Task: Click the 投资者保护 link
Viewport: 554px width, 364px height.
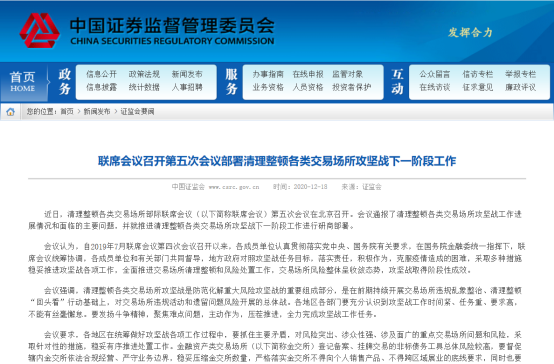Action: point(352,87)
